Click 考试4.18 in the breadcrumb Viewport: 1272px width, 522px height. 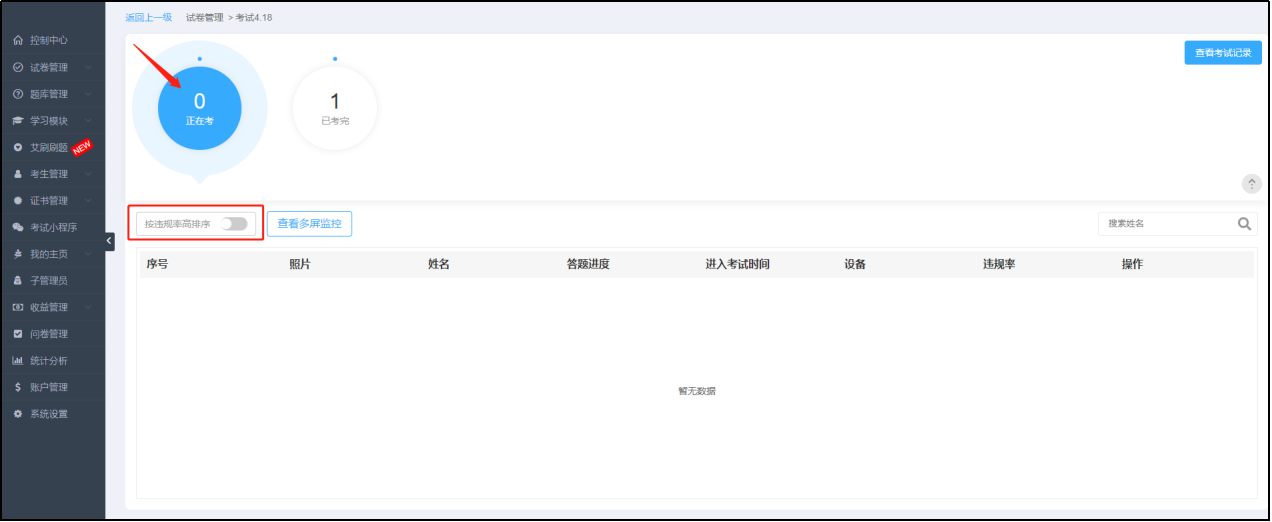point(254,18)
